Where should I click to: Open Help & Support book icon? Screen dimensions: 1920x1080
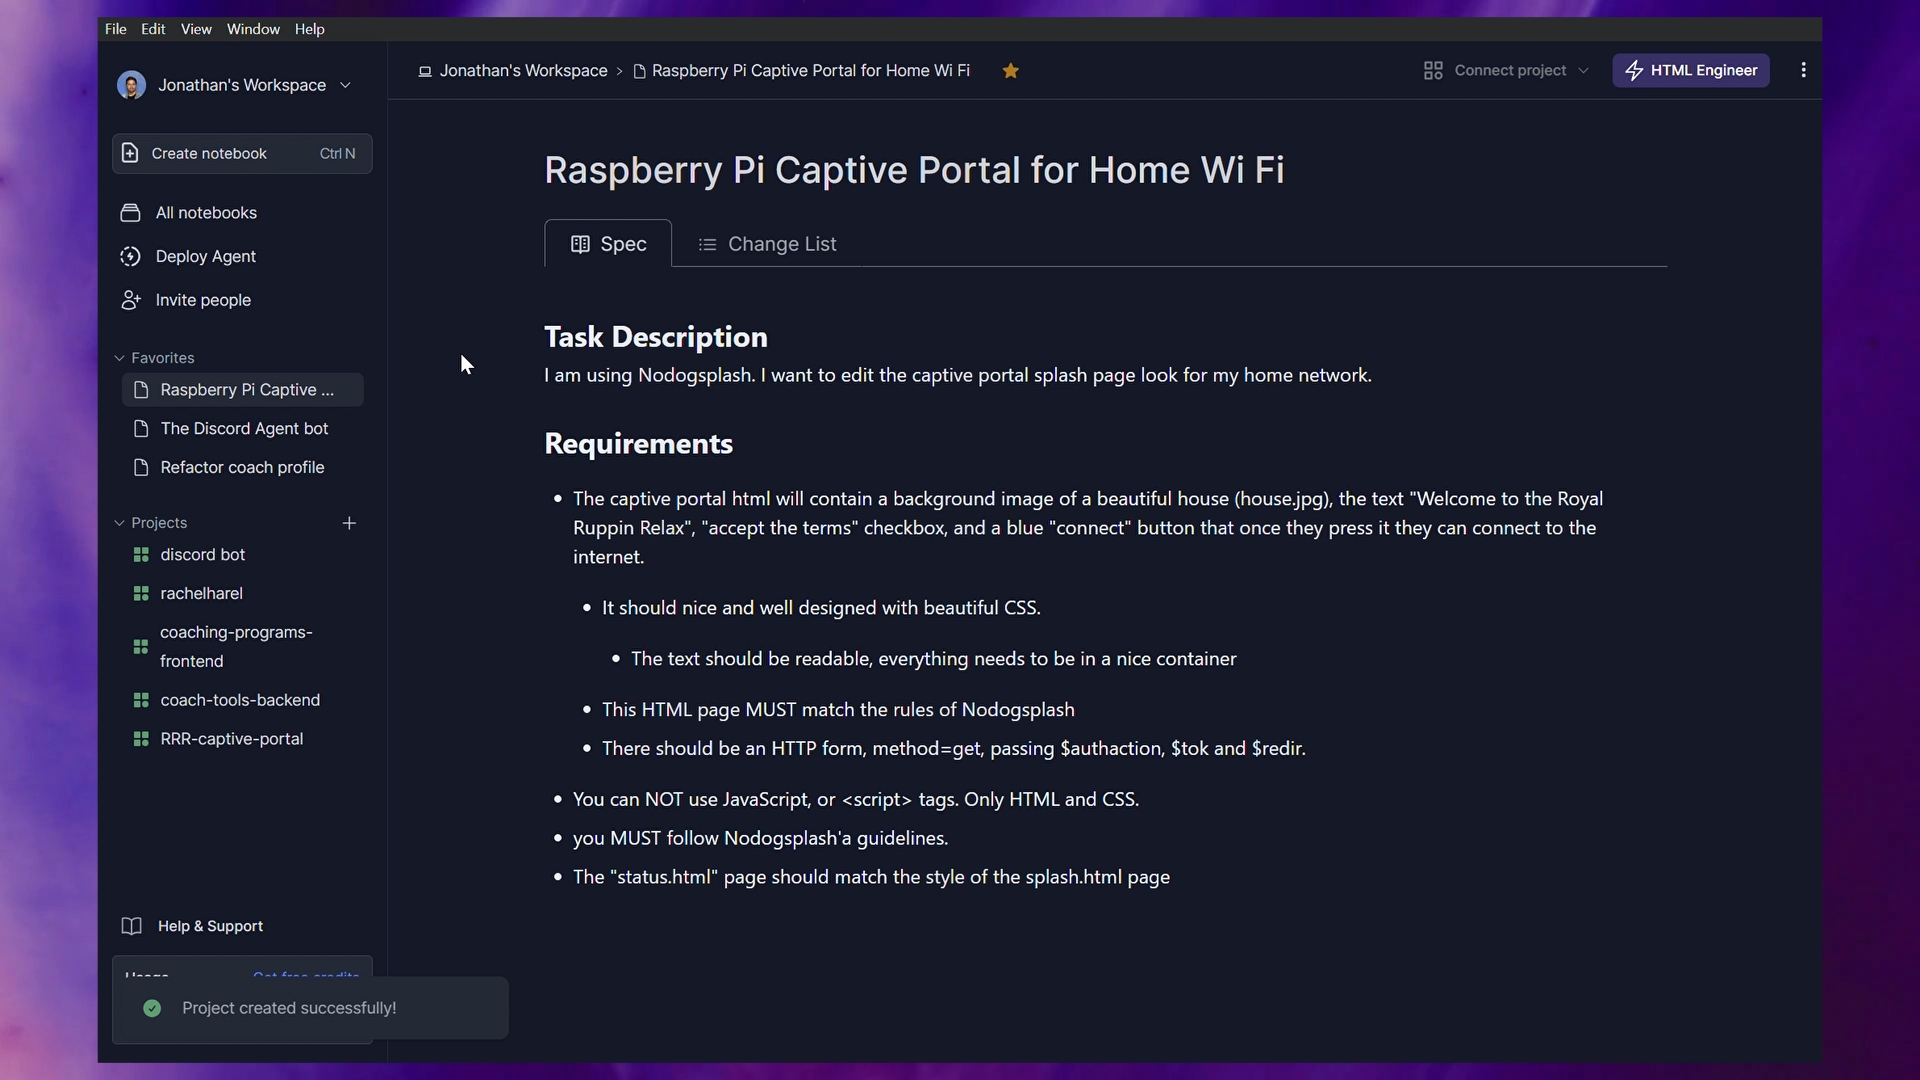coord(131,926)
